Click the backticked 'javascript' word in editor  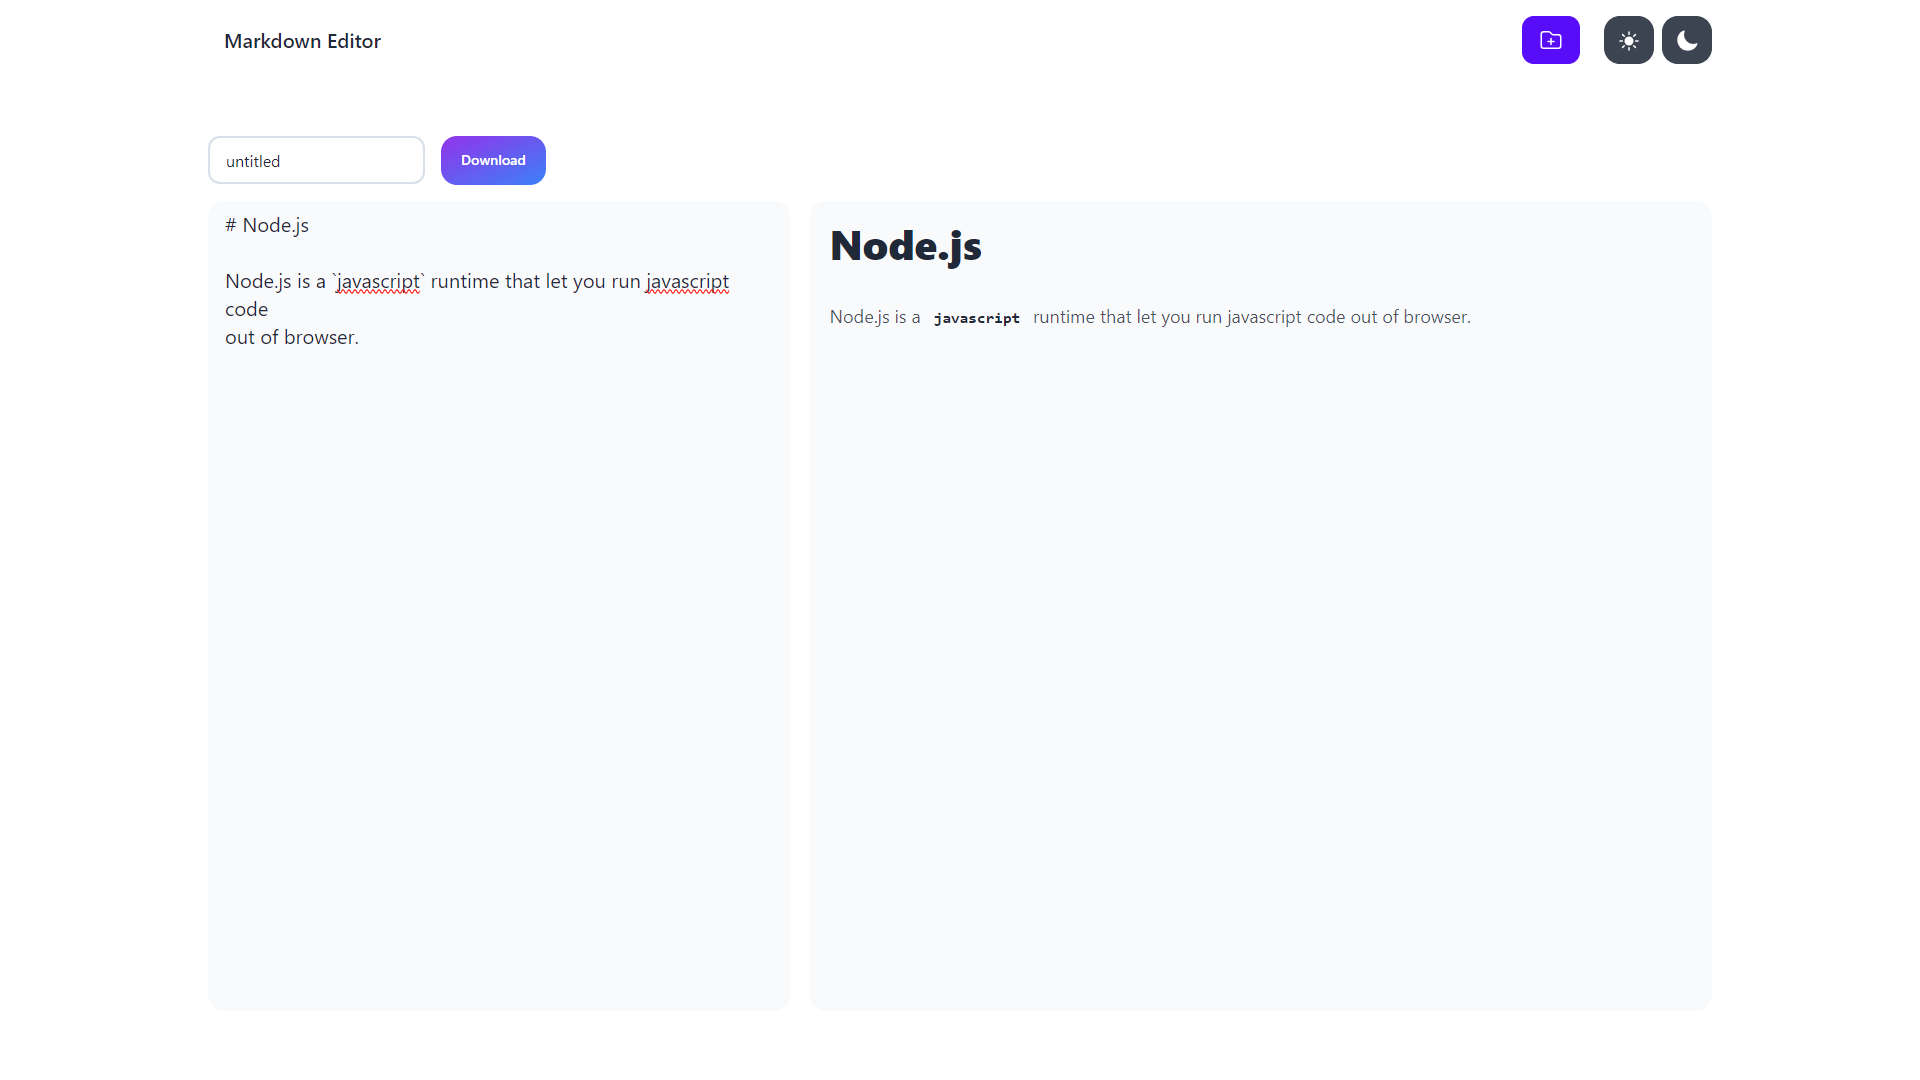[378, 282]
